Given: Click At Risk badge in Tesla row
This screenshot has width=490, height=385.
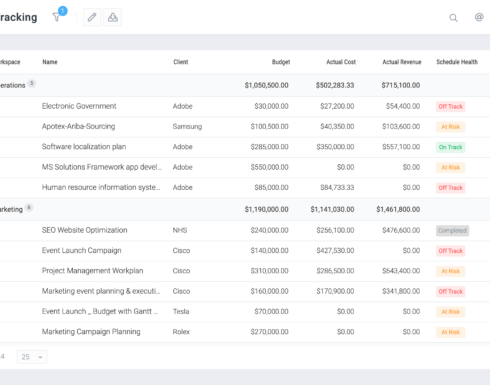Looking at the screenshot, I should click(450, 312).
